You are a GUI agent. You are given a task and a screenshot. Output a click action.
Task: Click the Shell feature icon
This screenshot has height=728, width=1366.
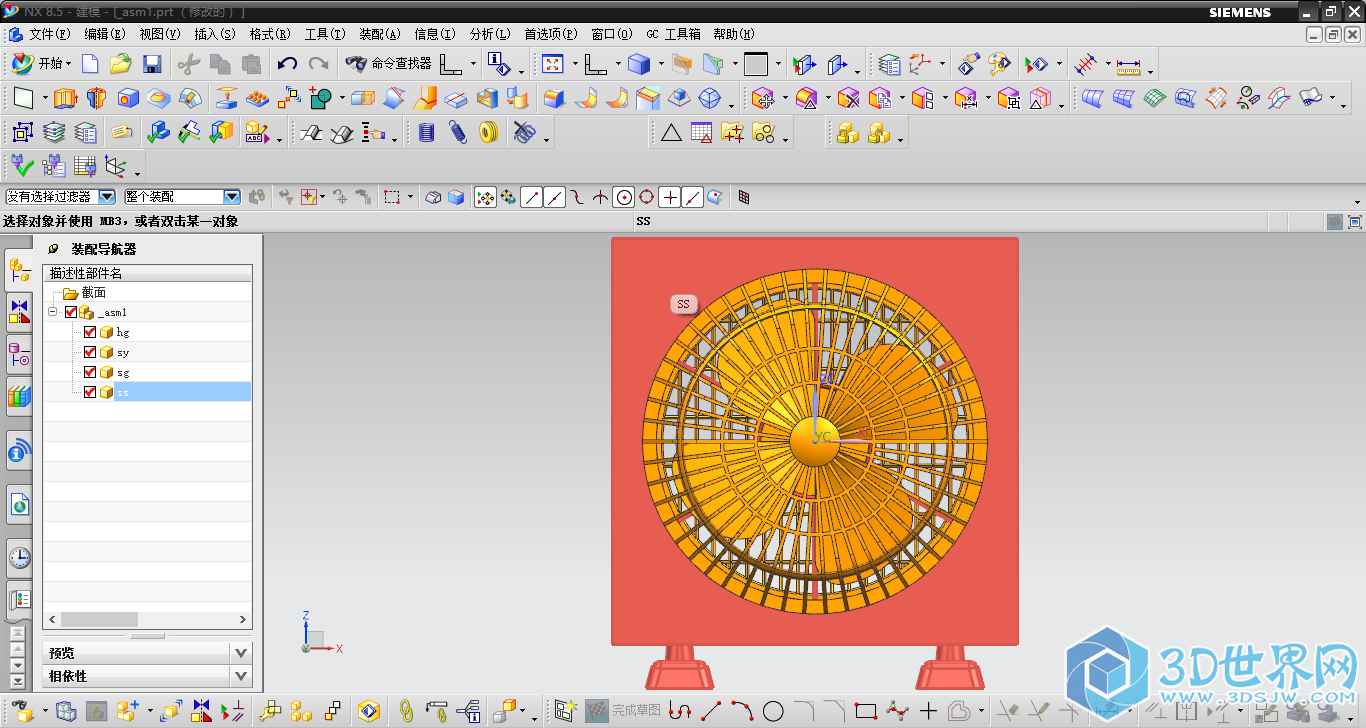[x=487, y=98]
